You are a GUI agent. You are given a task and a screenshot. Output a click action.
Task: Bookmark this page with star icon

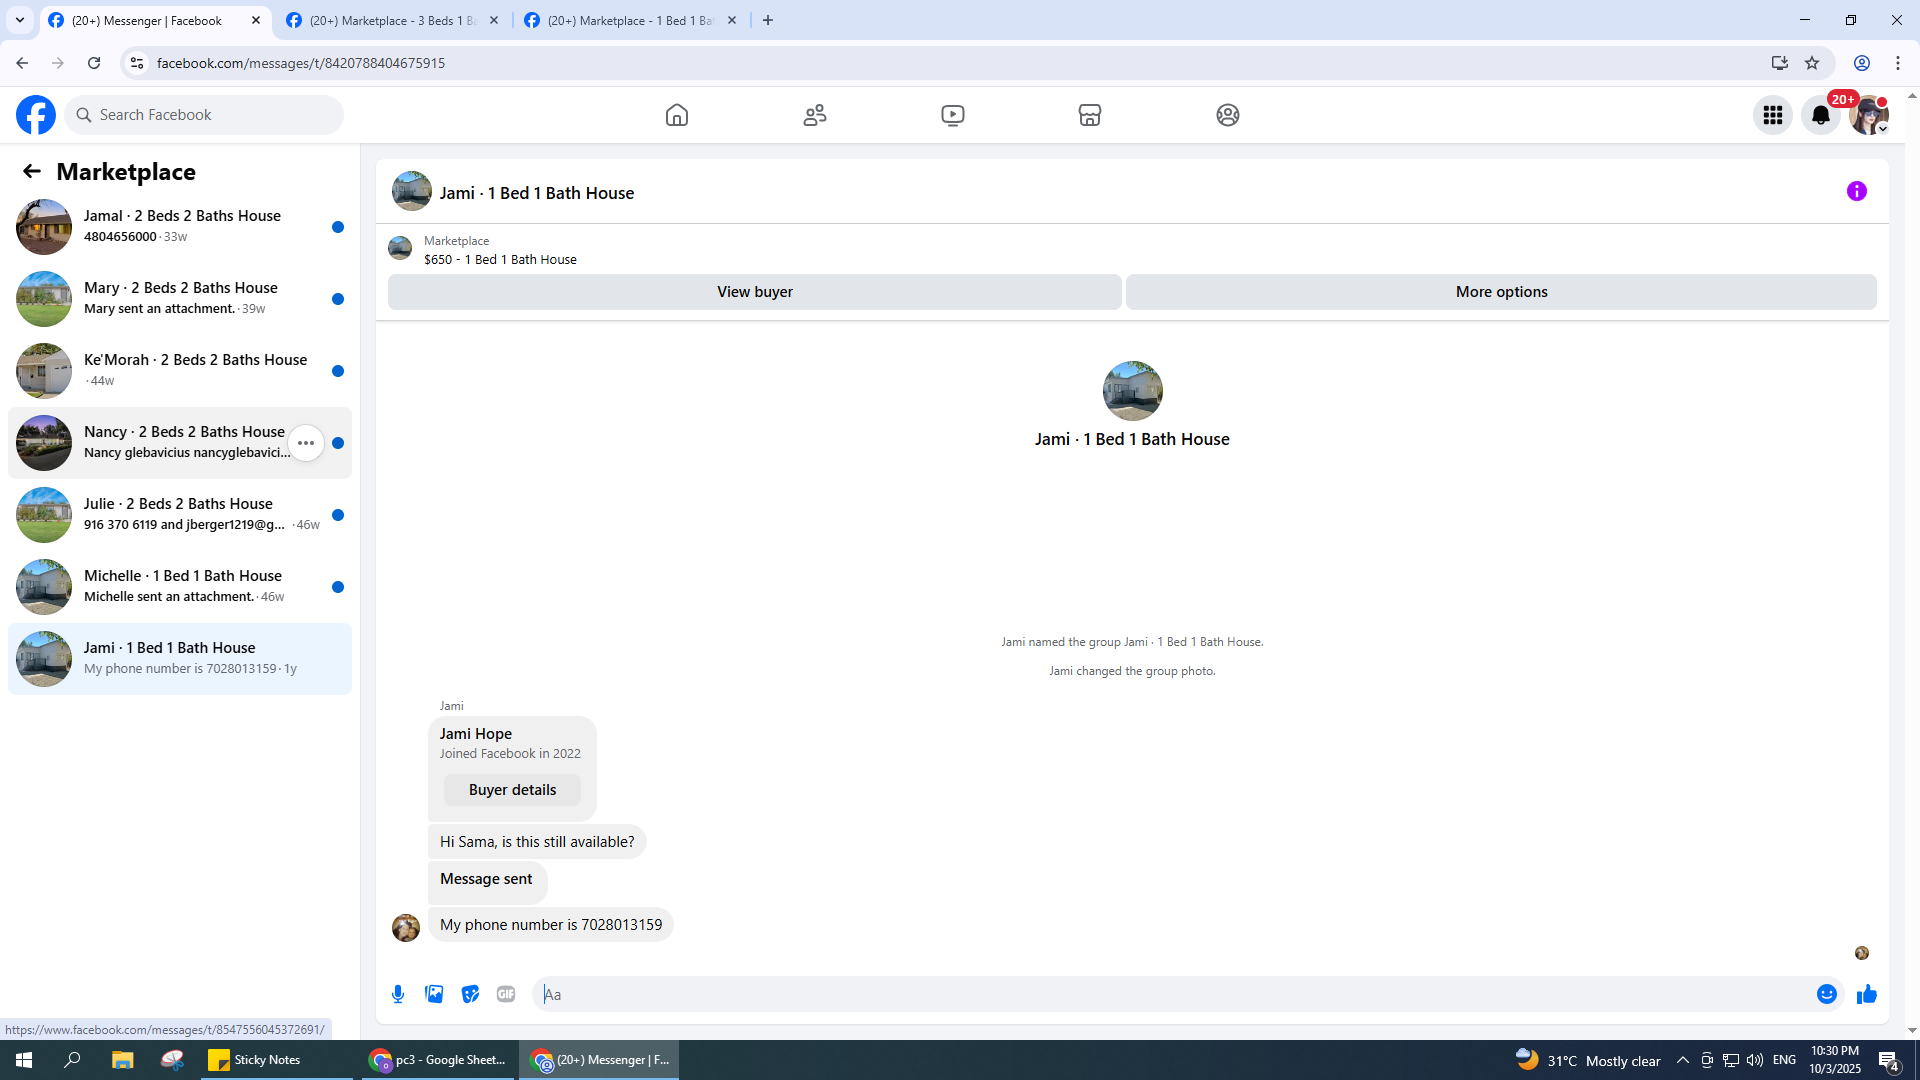click(x=1812, y=63)
